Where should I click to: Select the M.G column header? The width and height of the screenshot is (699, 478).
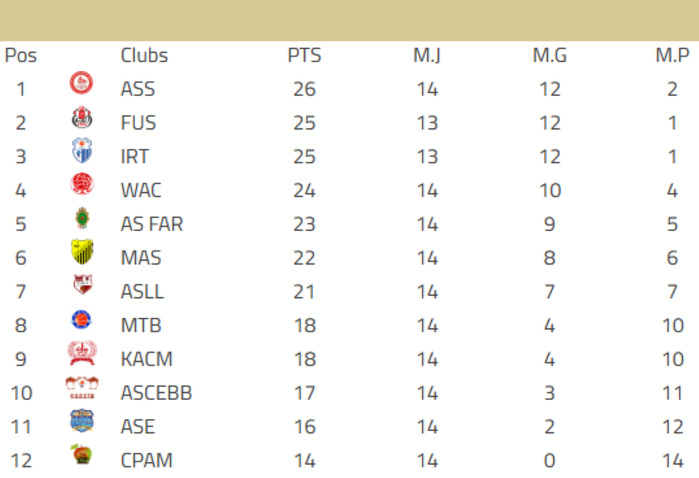(549, 56)
